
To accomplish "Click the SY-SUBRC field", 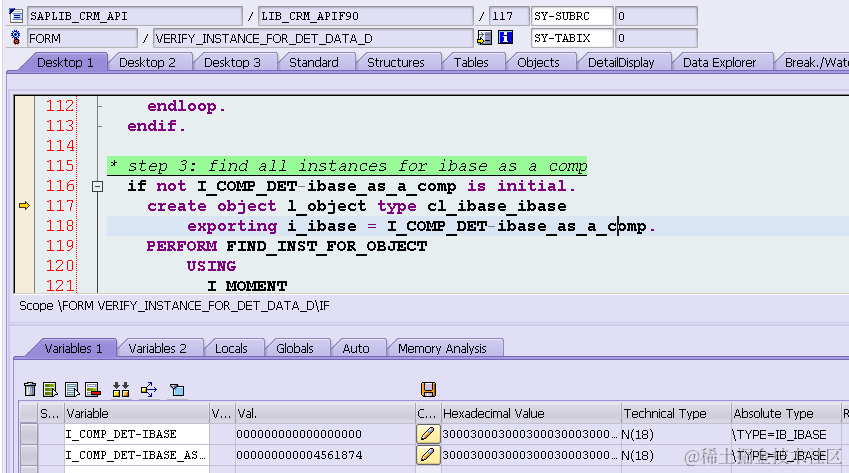I will pyautogui.click(x=572, y=16).
